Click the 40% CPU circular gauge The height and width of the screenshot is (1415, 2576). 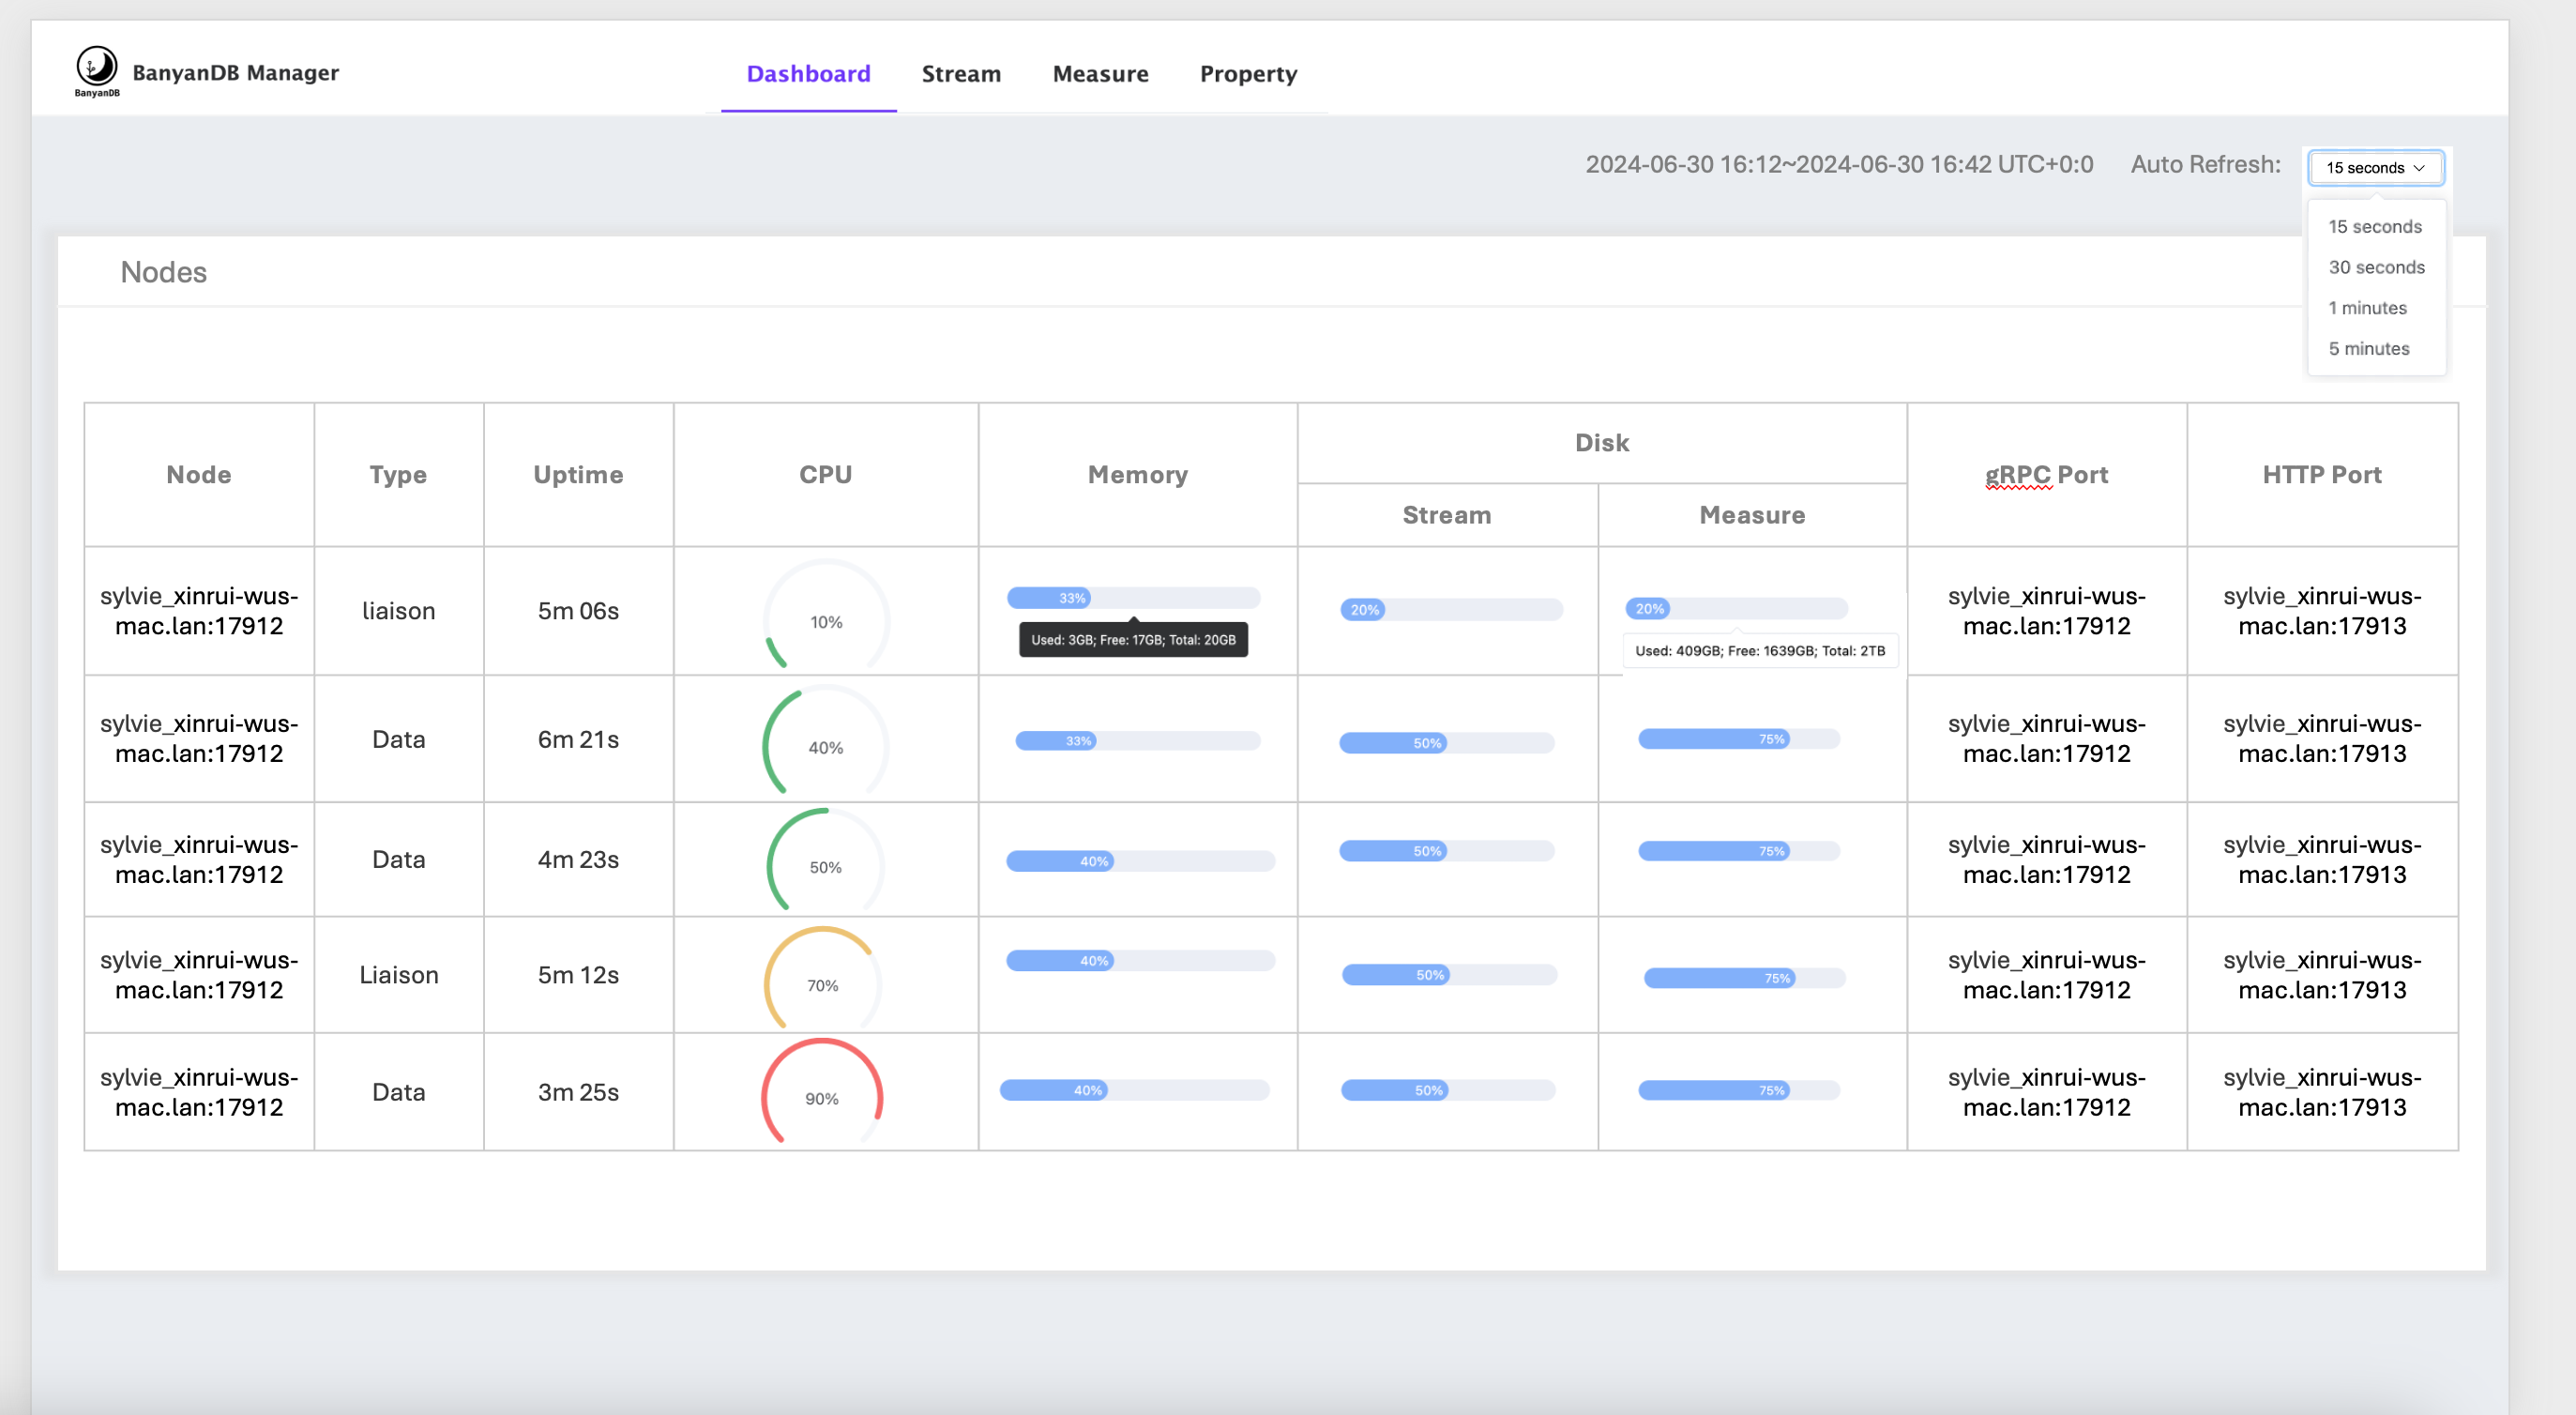[x=825, y=746]
